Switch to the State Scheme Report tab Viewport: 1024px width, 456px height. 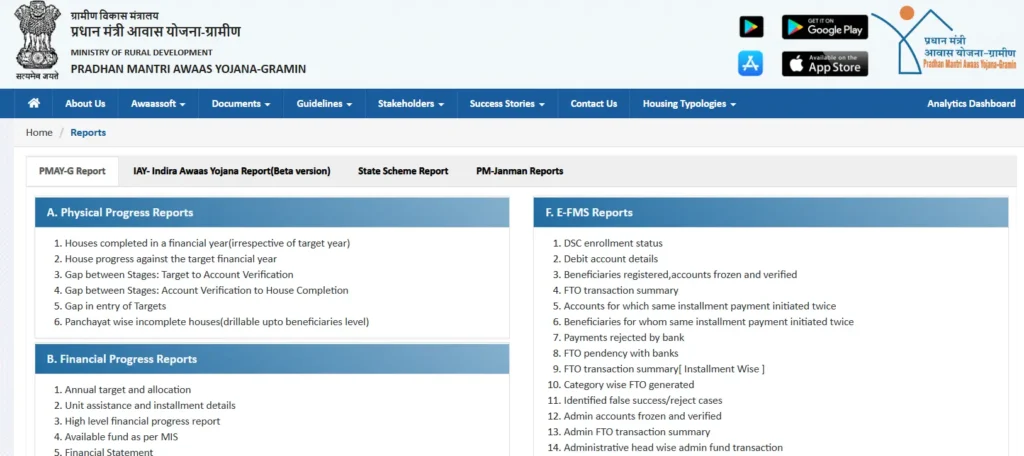pyautogui.click(x=403, y=171)
